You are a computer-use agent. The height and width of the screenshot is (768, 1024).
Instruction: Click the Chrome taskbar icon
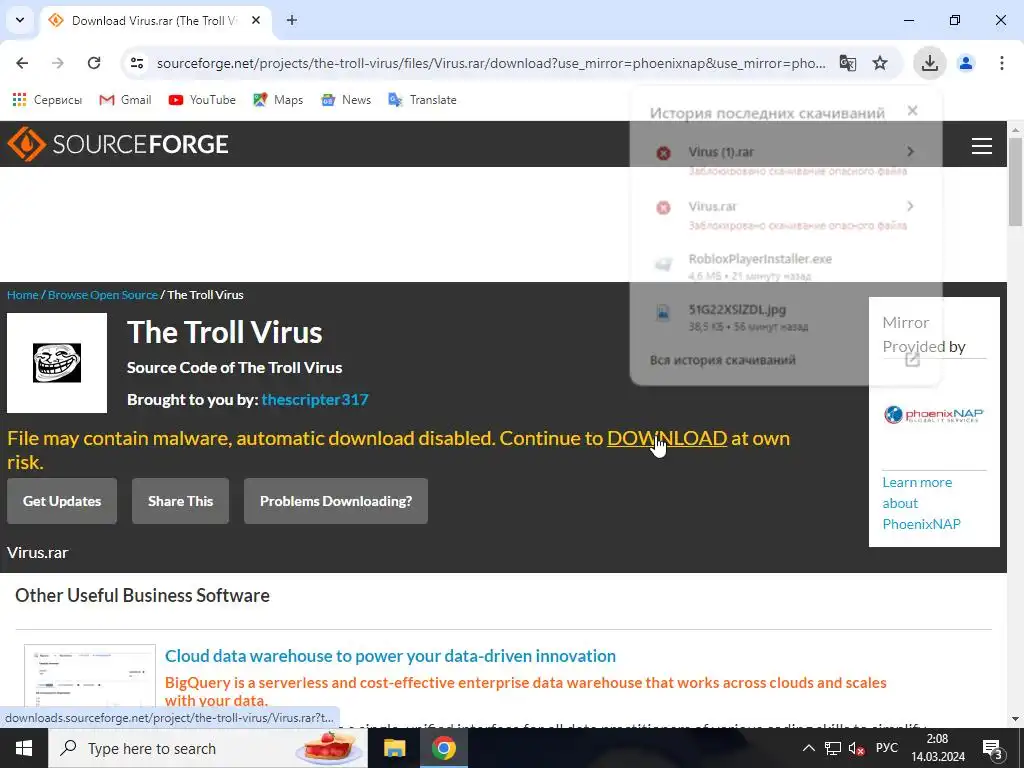pos(443,748)
